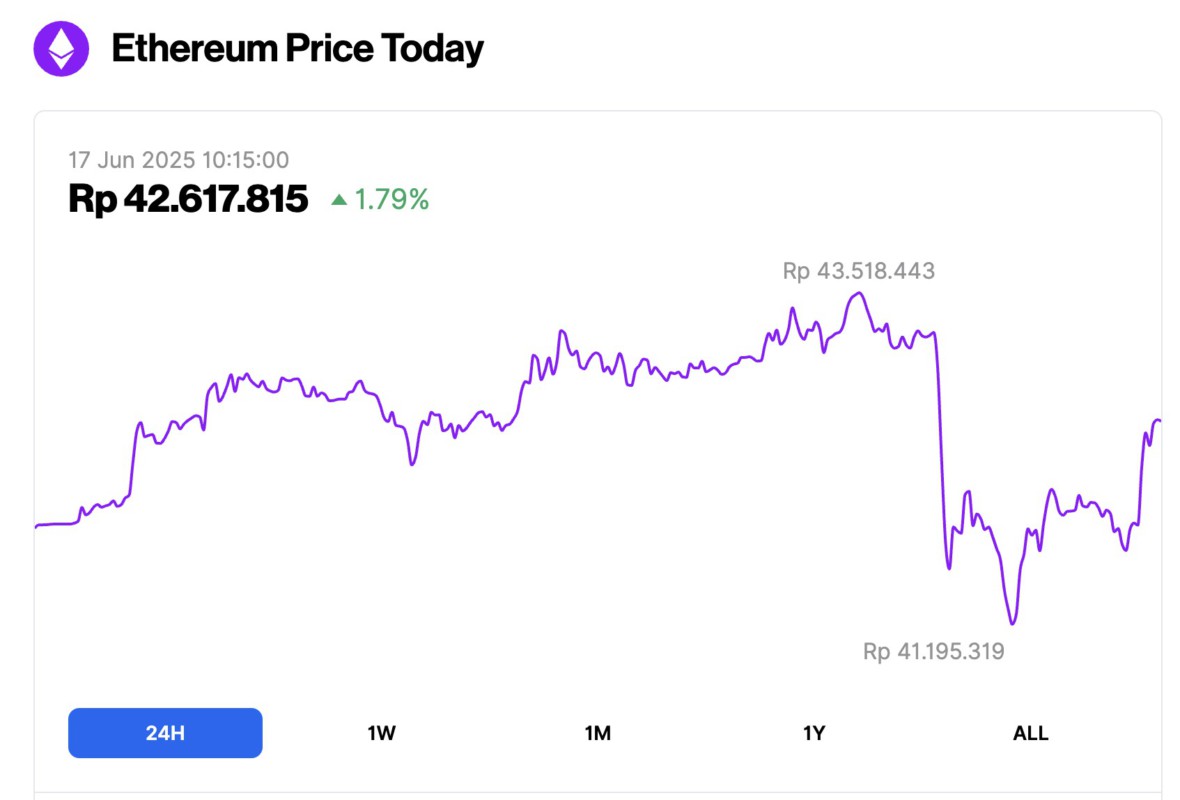Switch to the 1W chart view

click(x=381, y=732)
